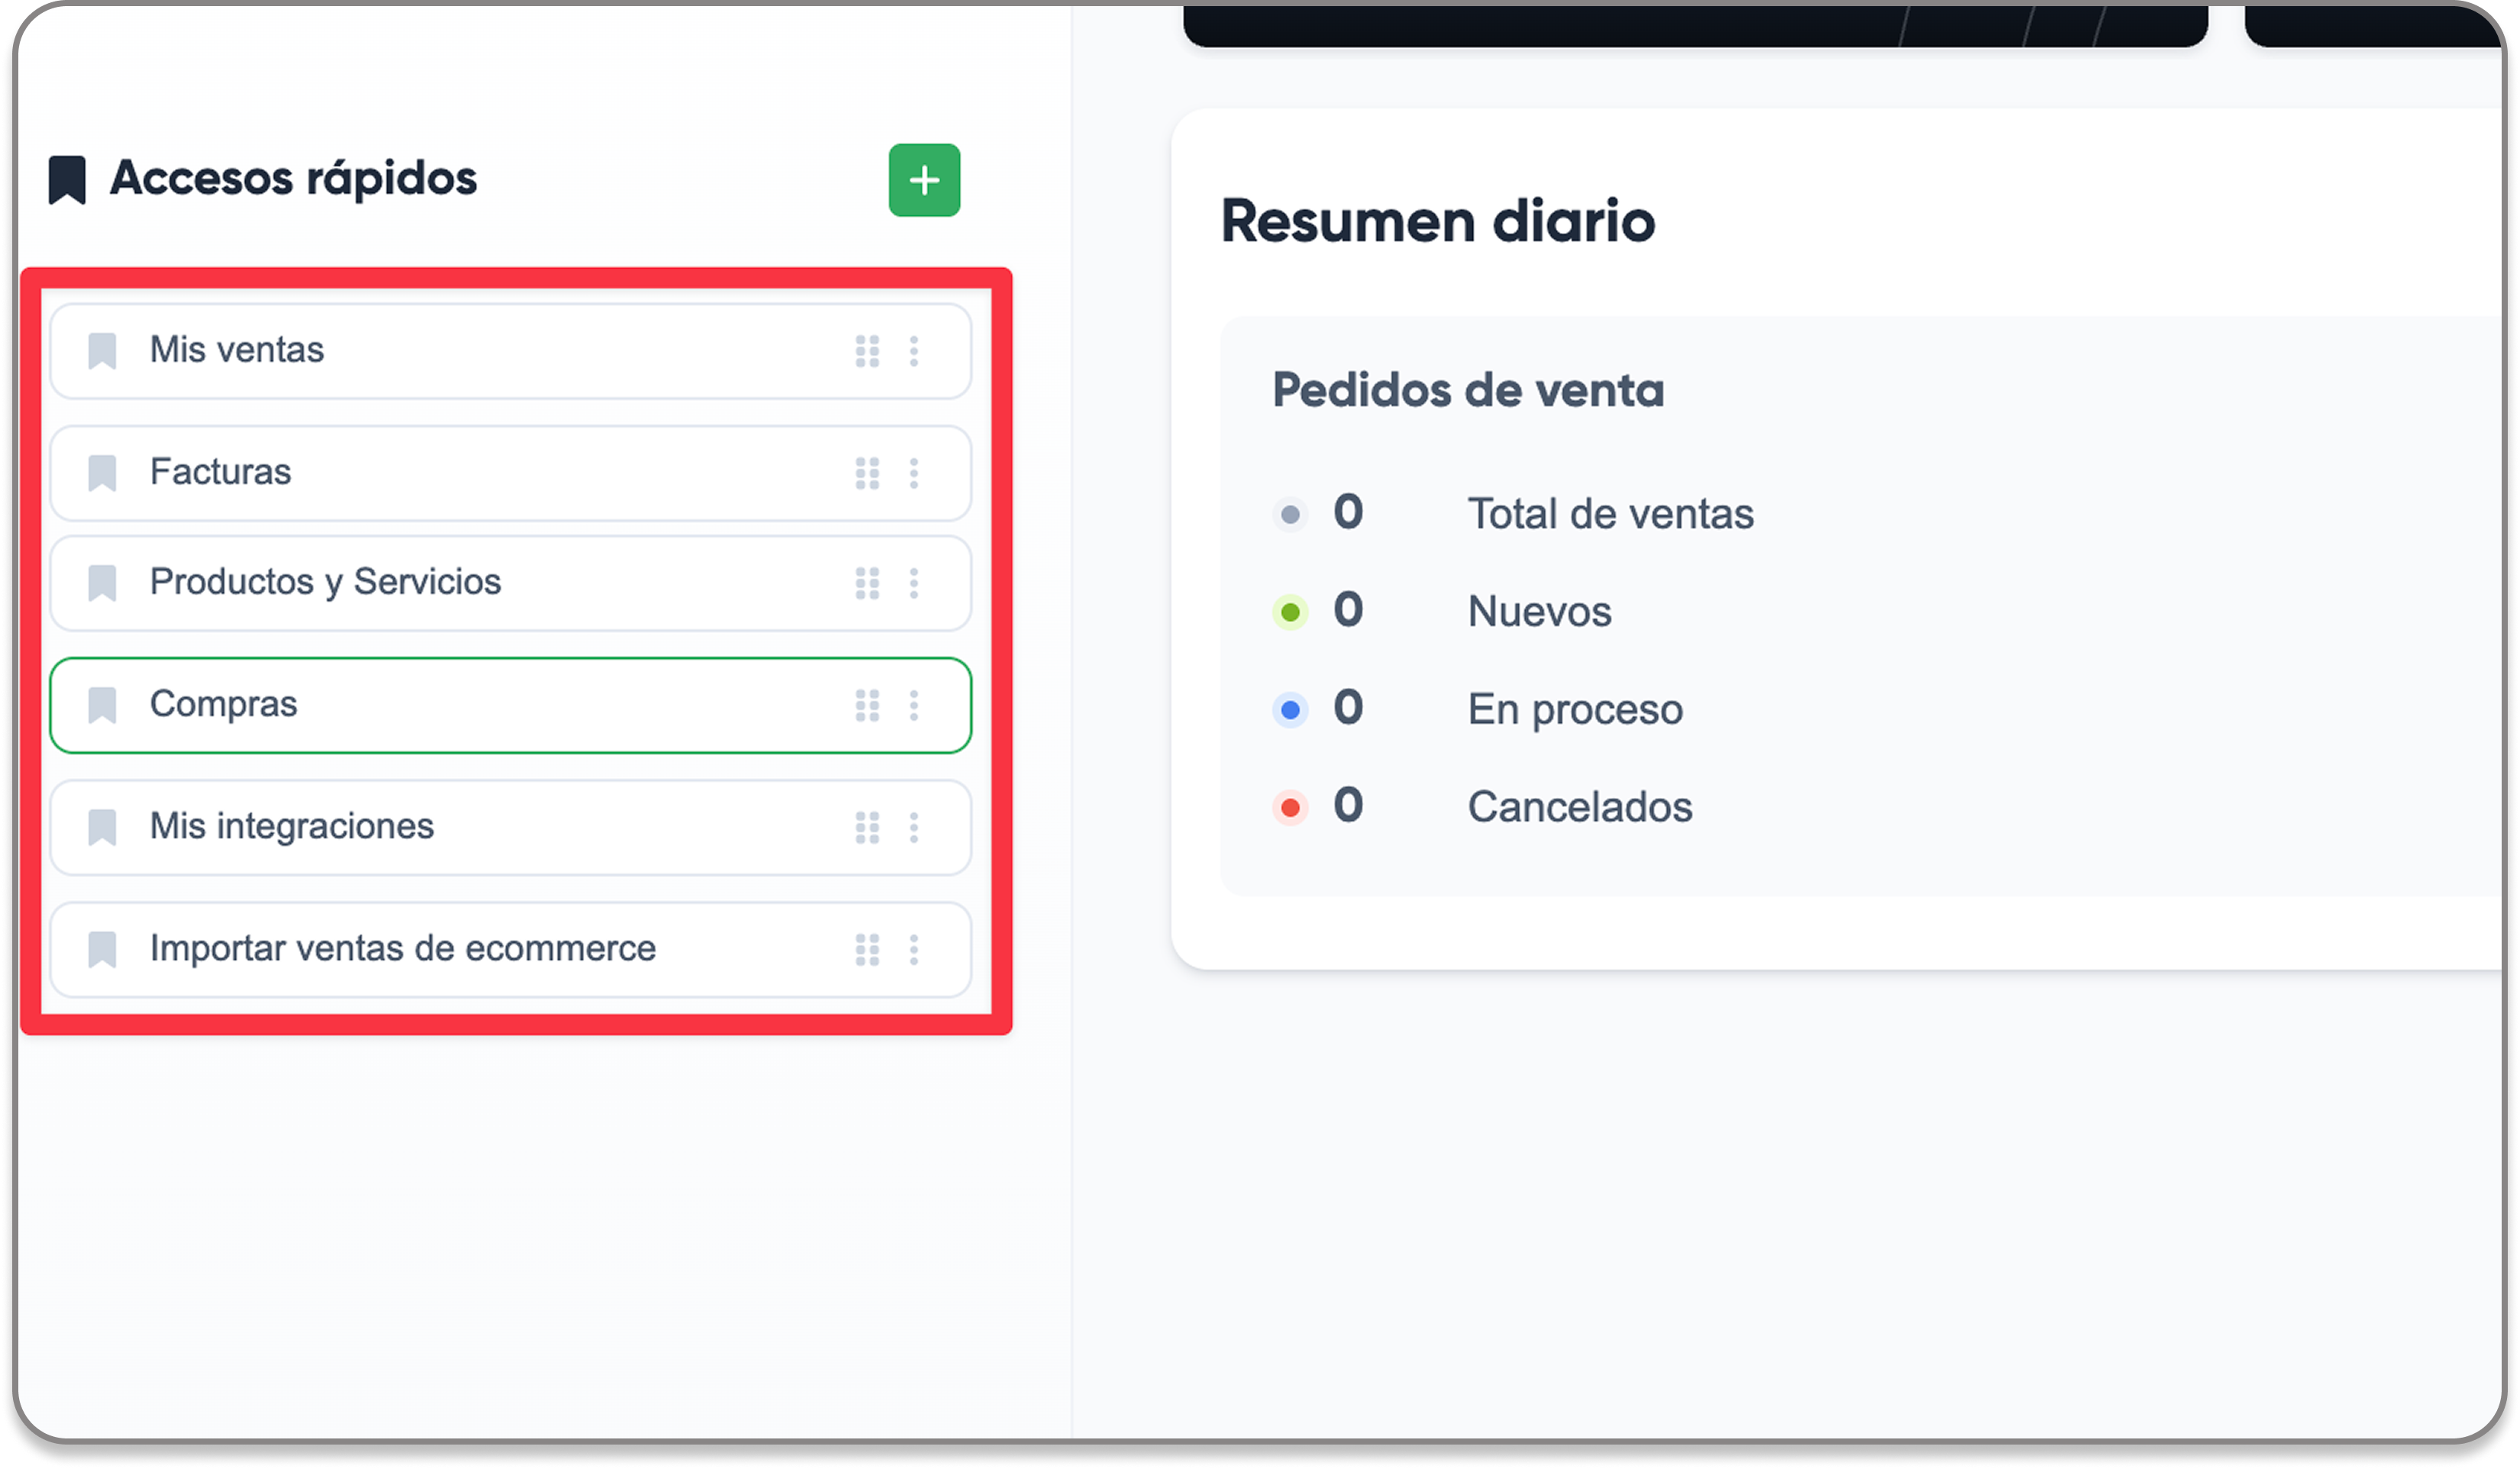Add a new quick access shortcut
This screenshot has width=2520, height=1469.
(924, 180)
